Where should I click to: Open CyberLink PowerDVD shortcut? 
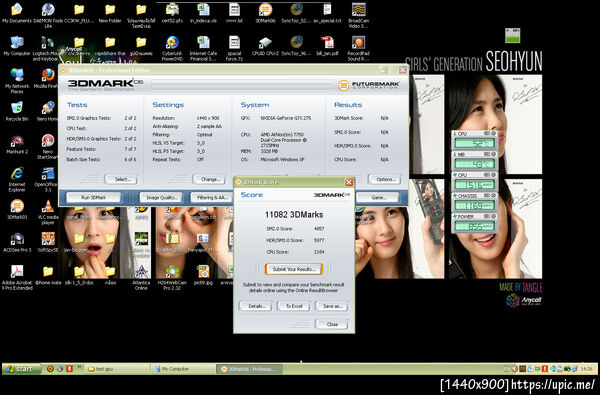tap(172, 48)
